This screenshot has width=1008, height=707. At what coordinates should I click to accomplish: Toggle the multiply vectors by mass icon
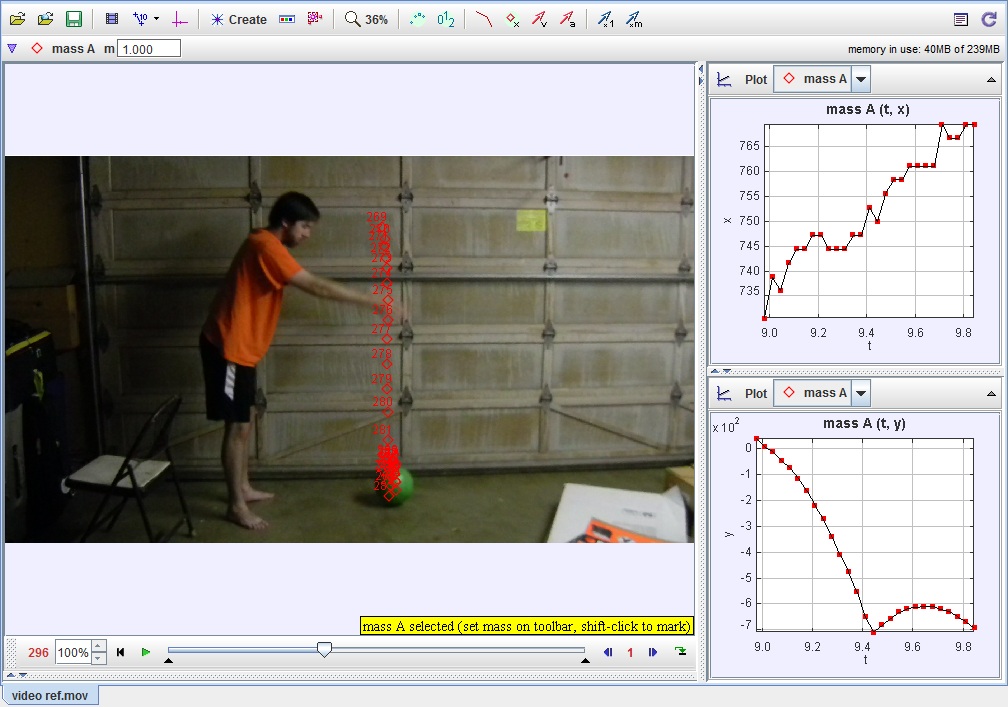pyautogui.click(x=634, y=19)
